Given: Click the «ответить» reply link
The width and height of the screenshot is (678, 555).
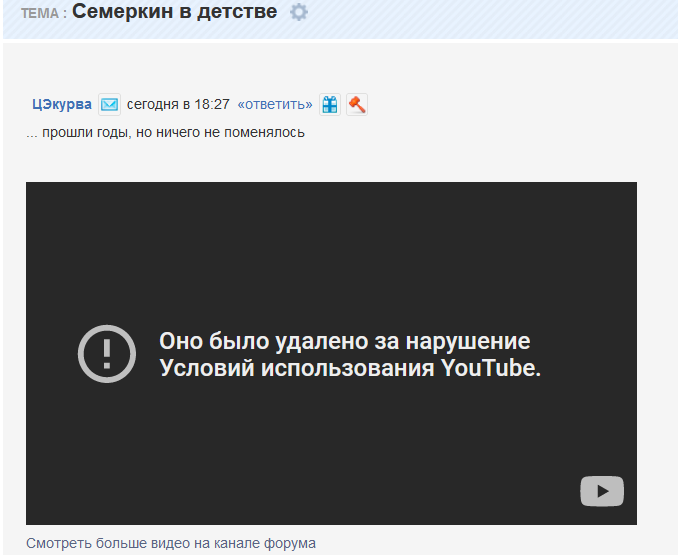Looking at the screenshot, I should (x=275, y=105).
